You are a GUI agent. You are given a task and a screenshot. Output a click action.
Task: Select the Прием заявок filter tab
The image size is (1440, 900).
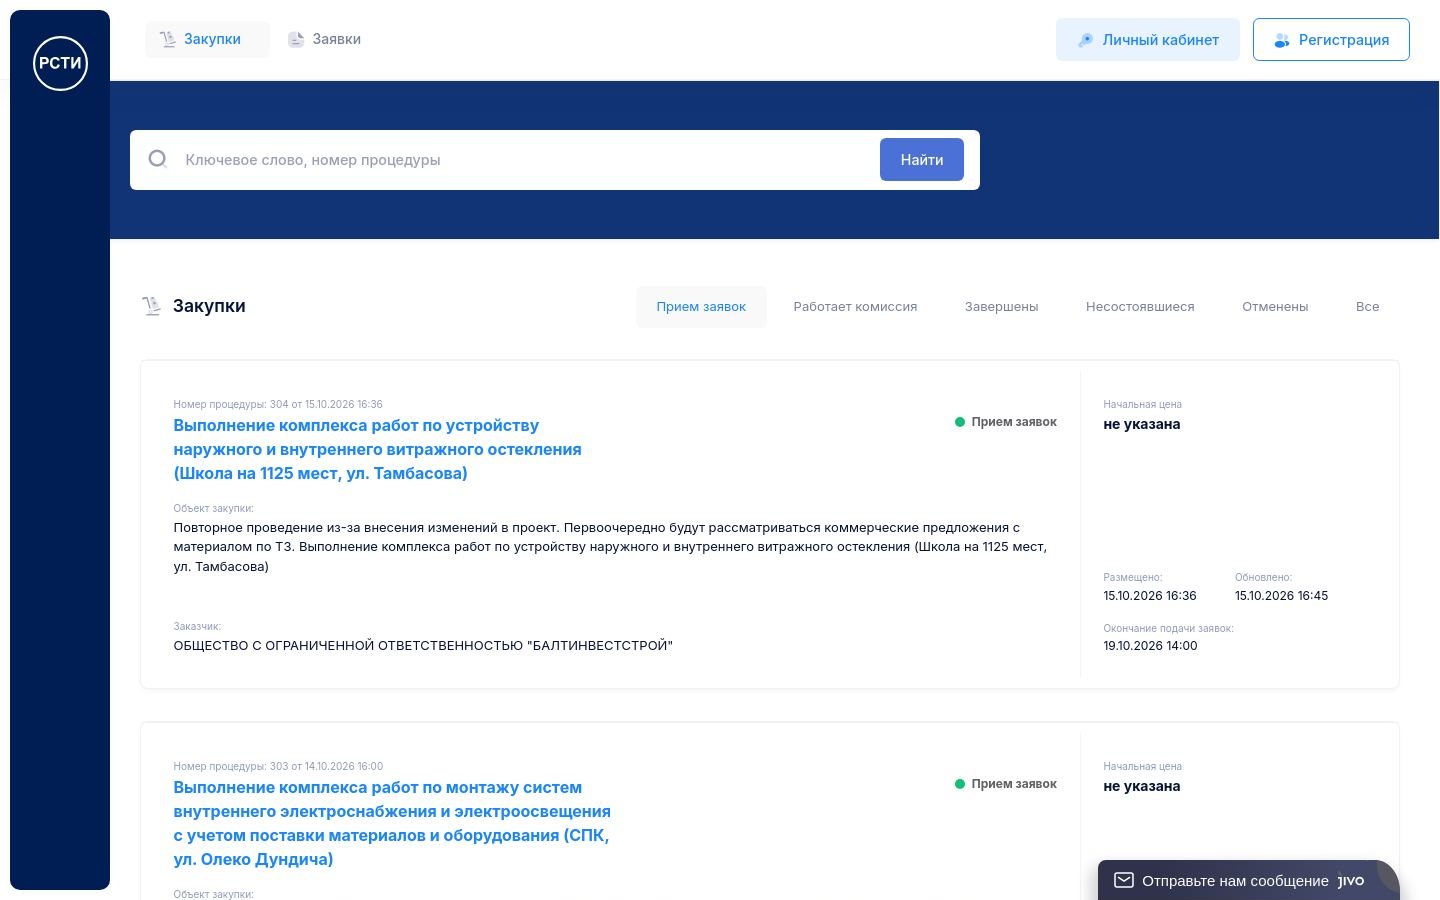(x=701, y=307)
